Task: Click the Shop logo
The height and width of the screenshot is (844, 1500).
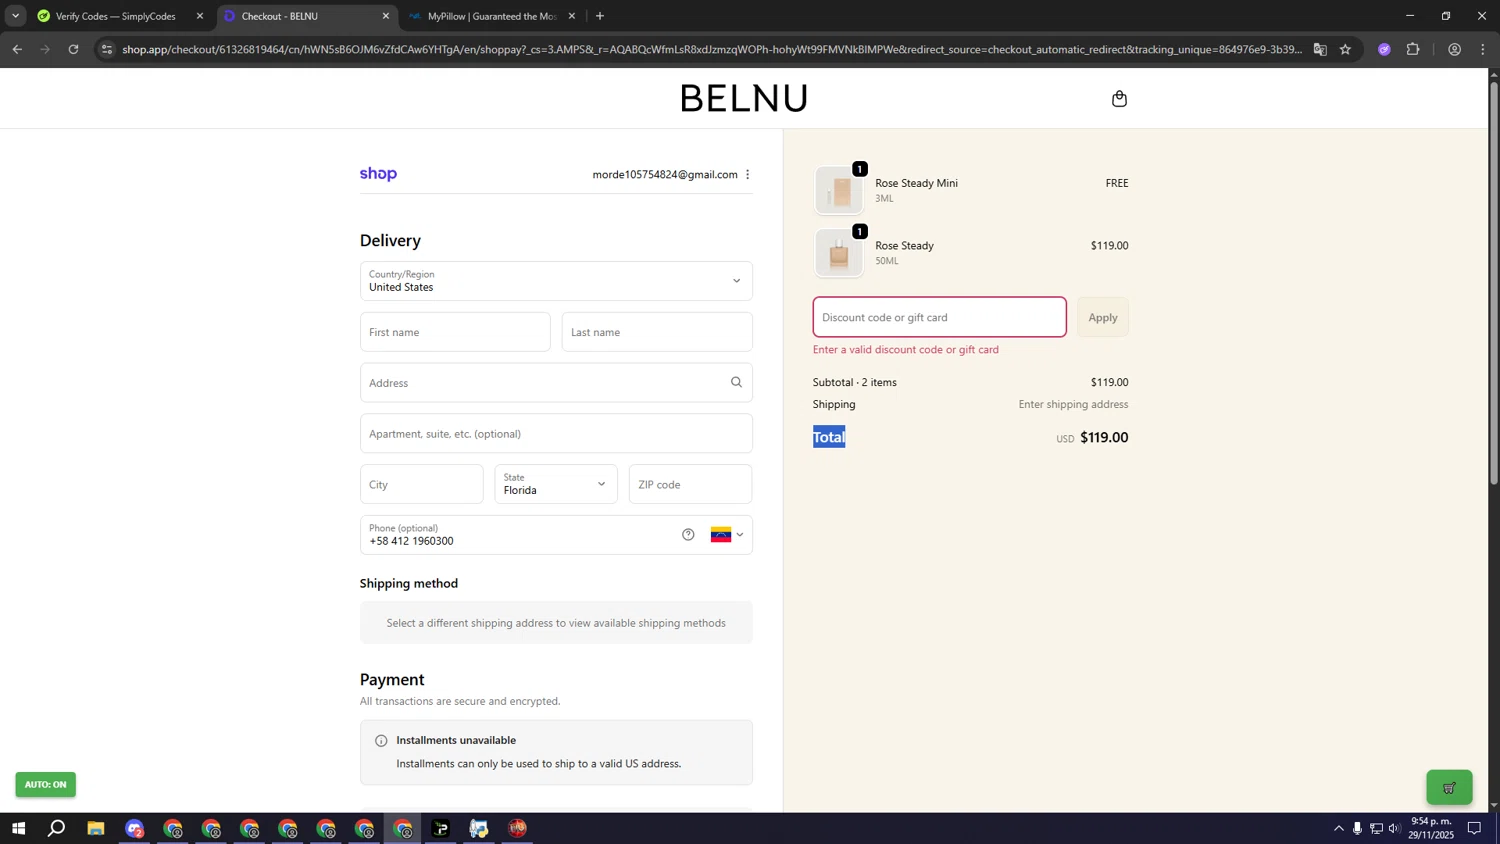Action: tap(378, 174)
